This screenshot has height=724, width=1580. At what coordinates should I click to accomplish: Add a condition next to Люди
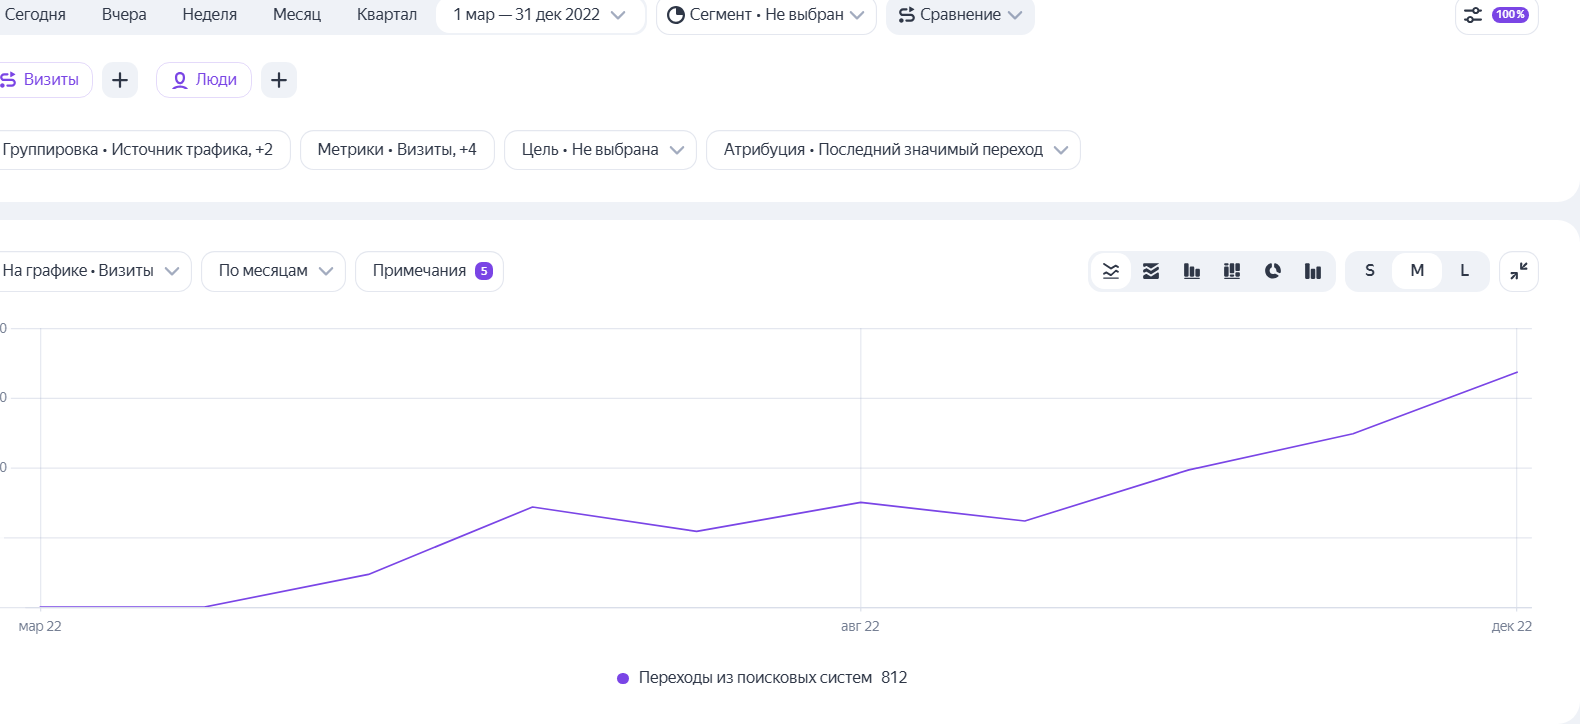point(279,80)
